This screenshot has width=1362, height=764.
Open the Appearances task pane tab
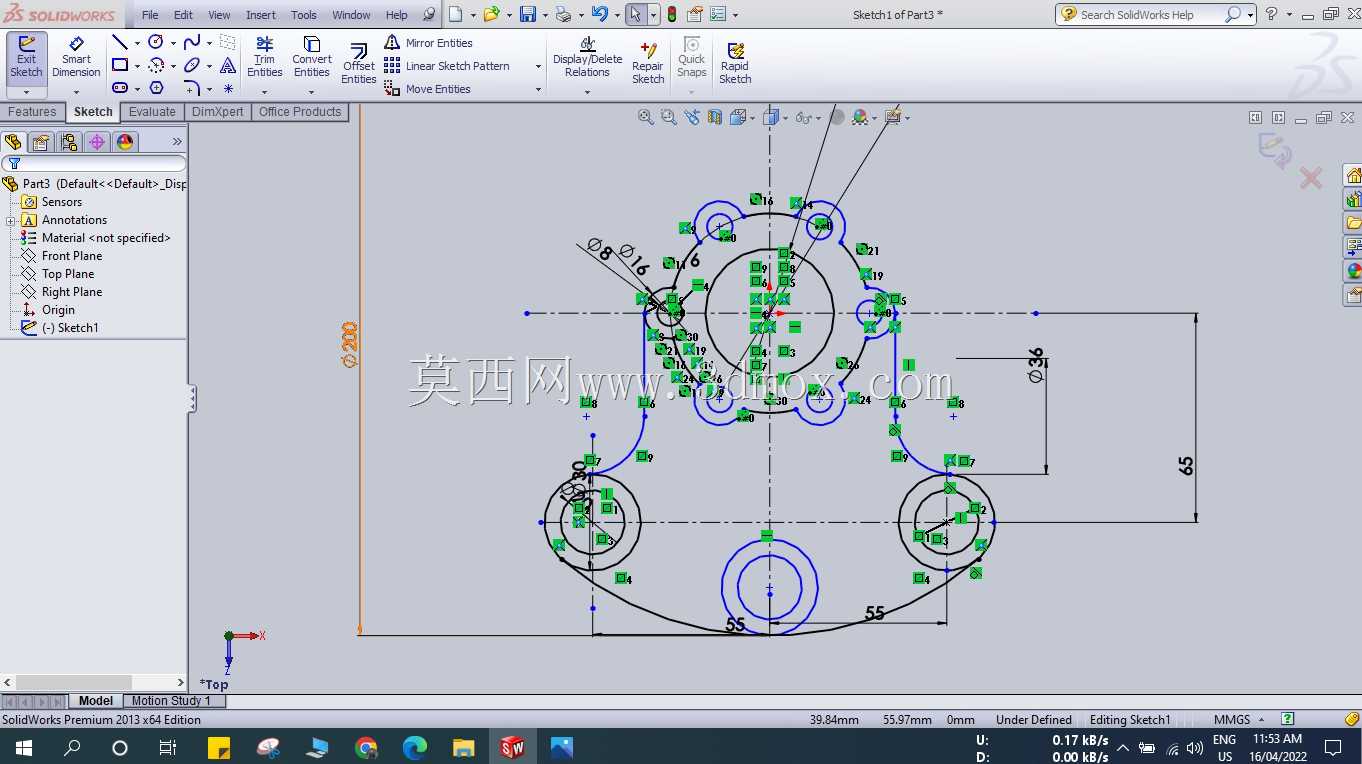click(1353, 271)
